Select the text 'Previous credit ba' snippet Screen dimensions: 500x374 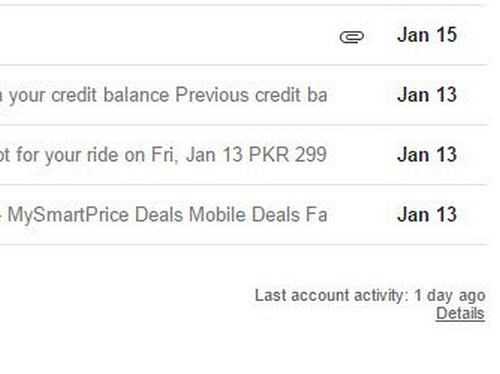(251, 95)
